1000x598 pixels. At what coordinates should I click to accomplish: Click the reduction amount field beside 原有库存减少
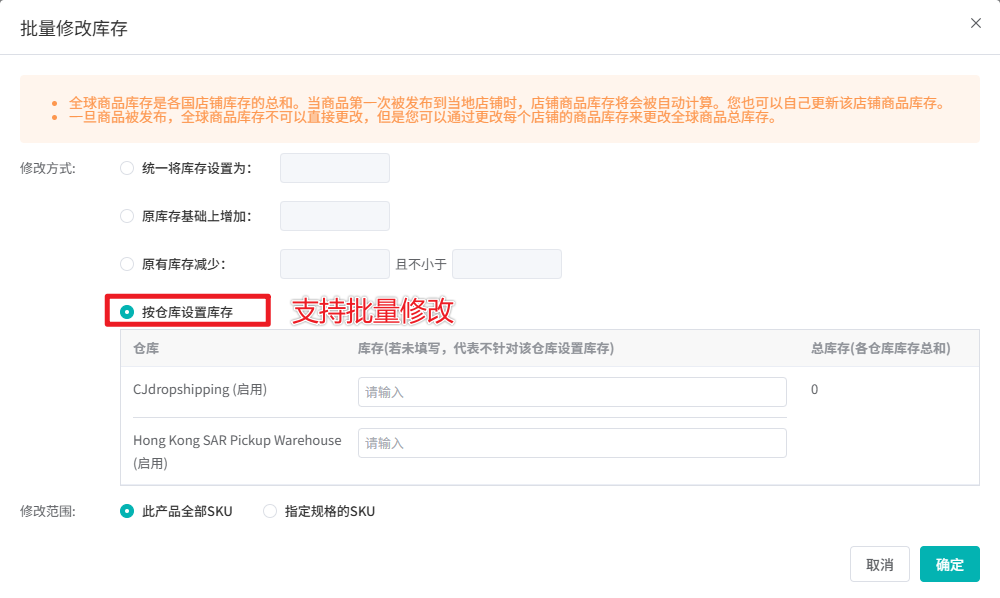click(x=335, y=264)
